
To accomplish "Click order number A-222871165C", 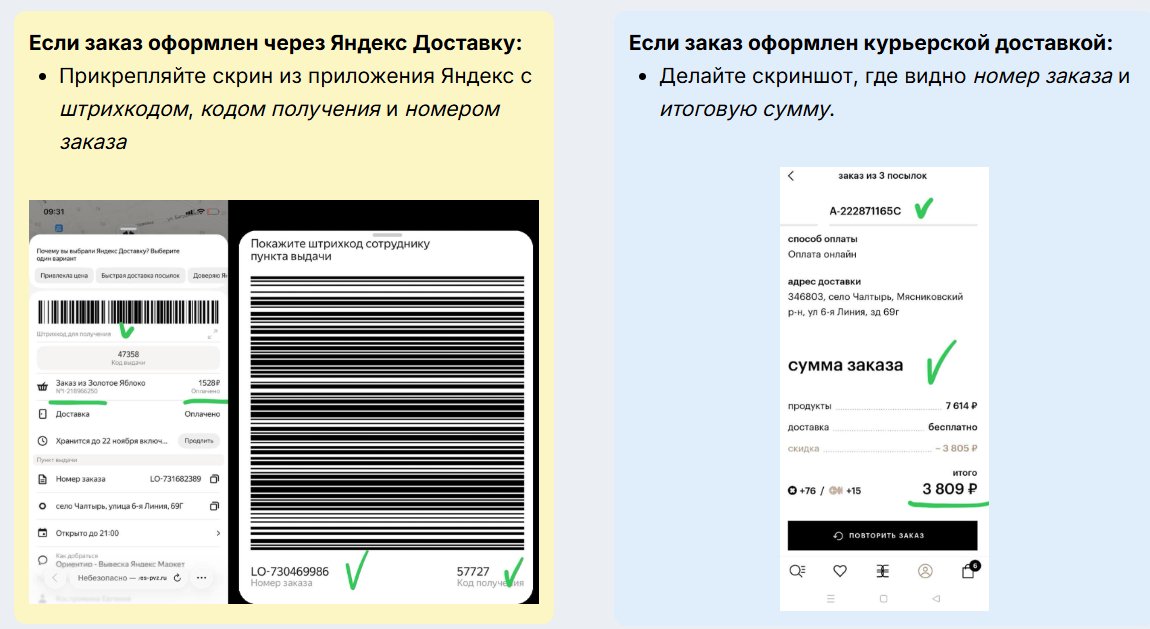I will pos(865,210).
